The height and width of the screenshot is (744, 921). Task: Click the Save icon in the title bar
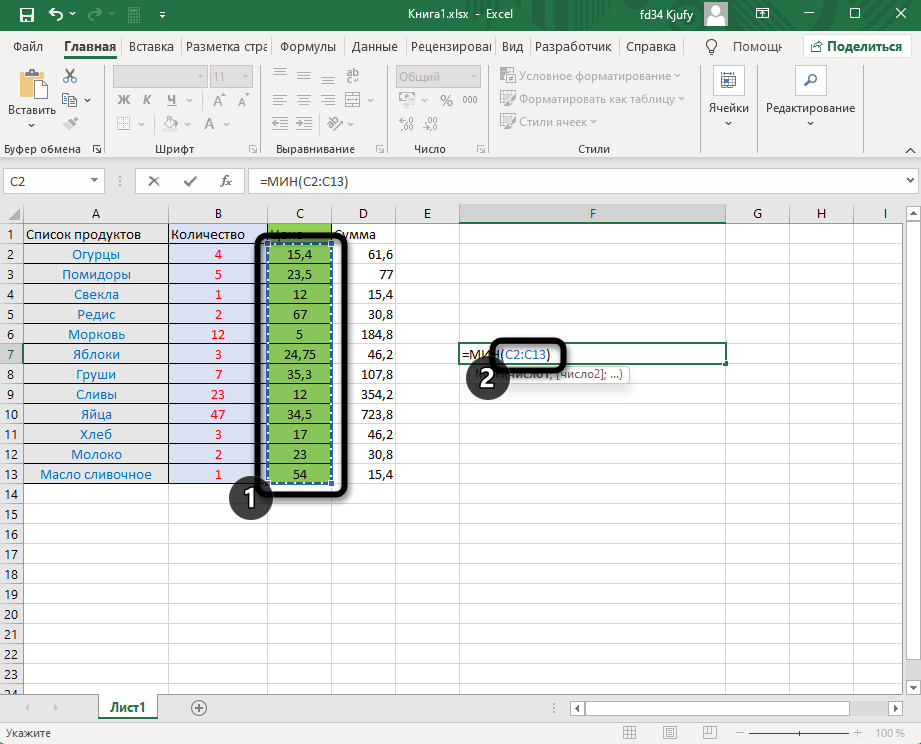tap(27, 15)
